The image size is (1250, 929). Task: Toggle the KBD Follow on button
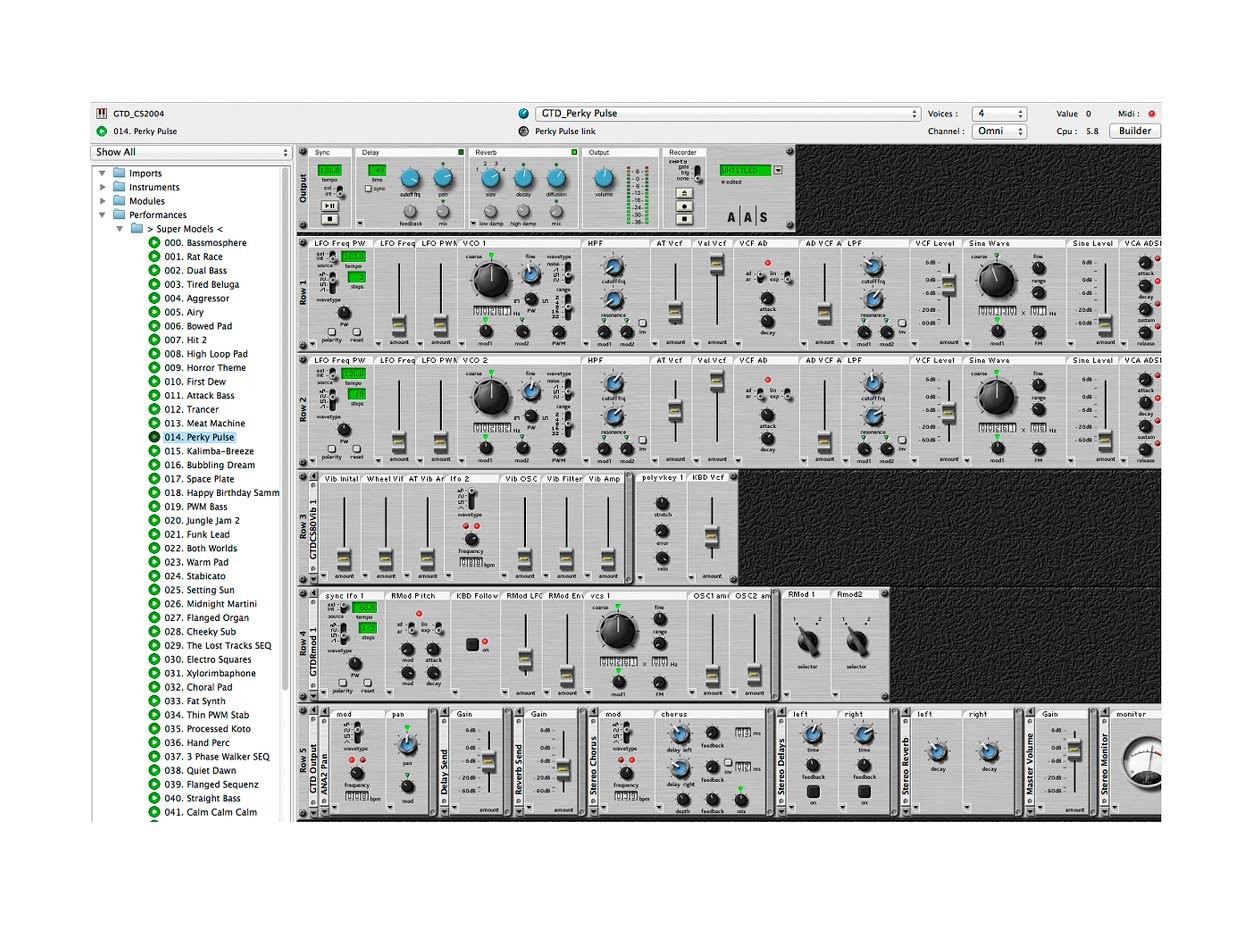[x=472, y=644]
